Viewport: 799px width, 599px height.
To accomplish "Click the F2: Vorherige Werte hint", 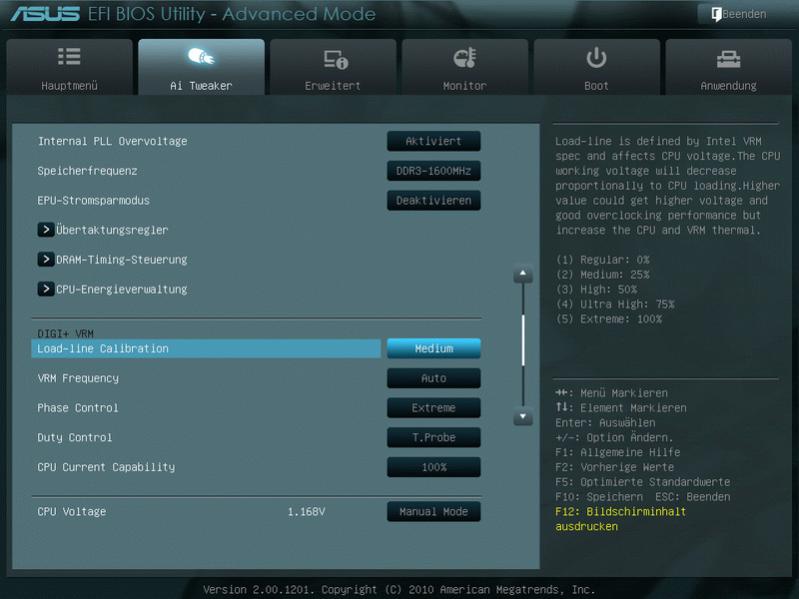I will pos(615,467).
